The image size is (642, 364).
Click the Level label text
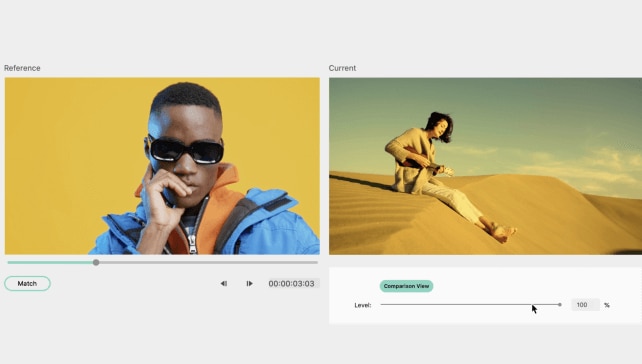pyautogui.click(x=363, y=305)
